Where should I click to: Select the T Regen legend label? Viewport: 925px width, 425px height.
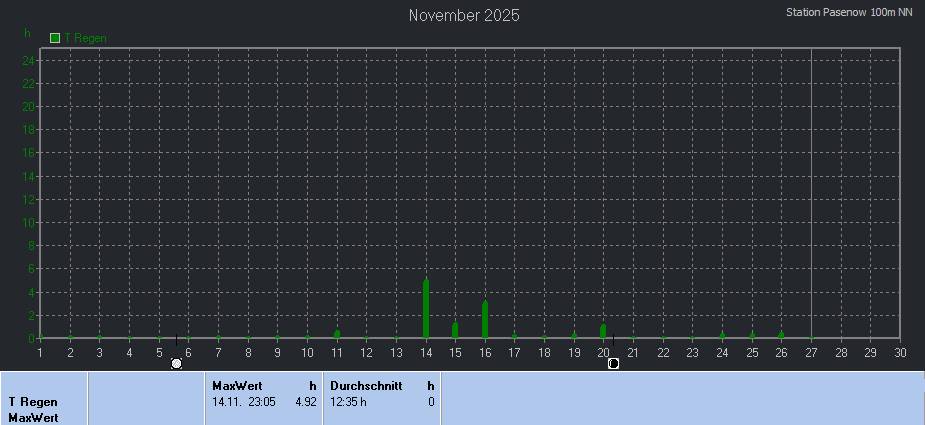click(x=86, y=38)
